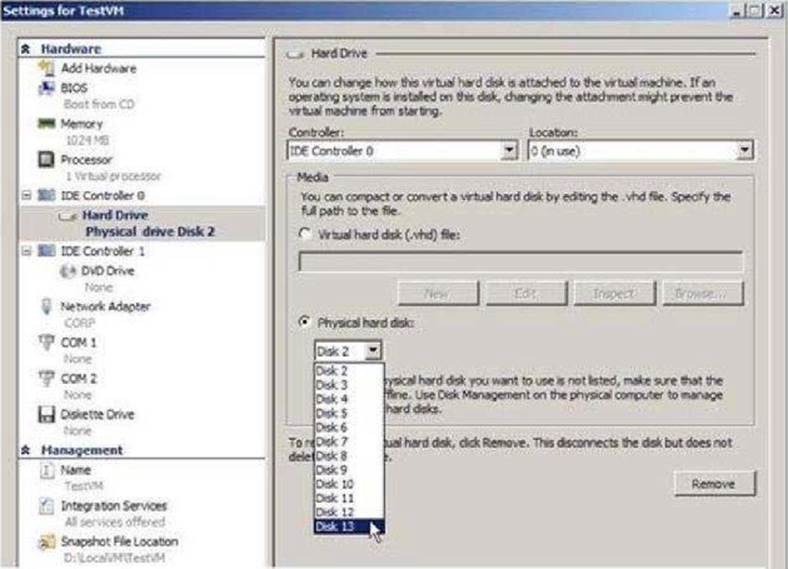
Task: Click the Add Hardware icon
Action: coord(47,68)
